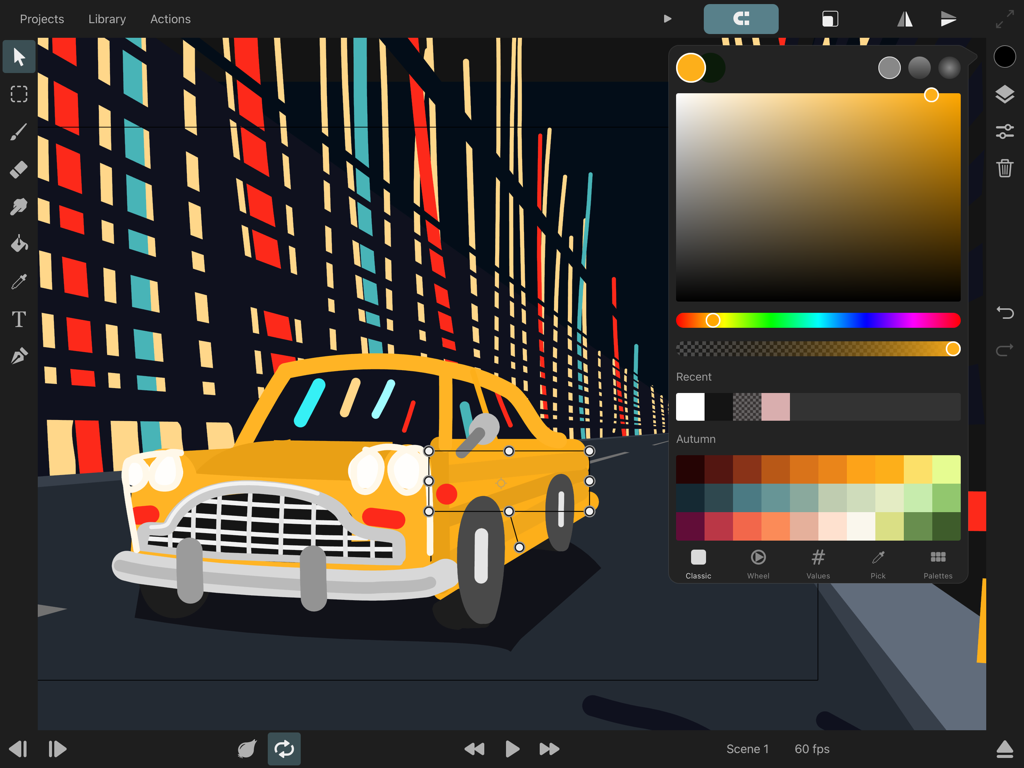Switch to the Wheel color tab
Image resolution: width=1024 pixels, height=768 pixels.
click(x=758, y=563)
